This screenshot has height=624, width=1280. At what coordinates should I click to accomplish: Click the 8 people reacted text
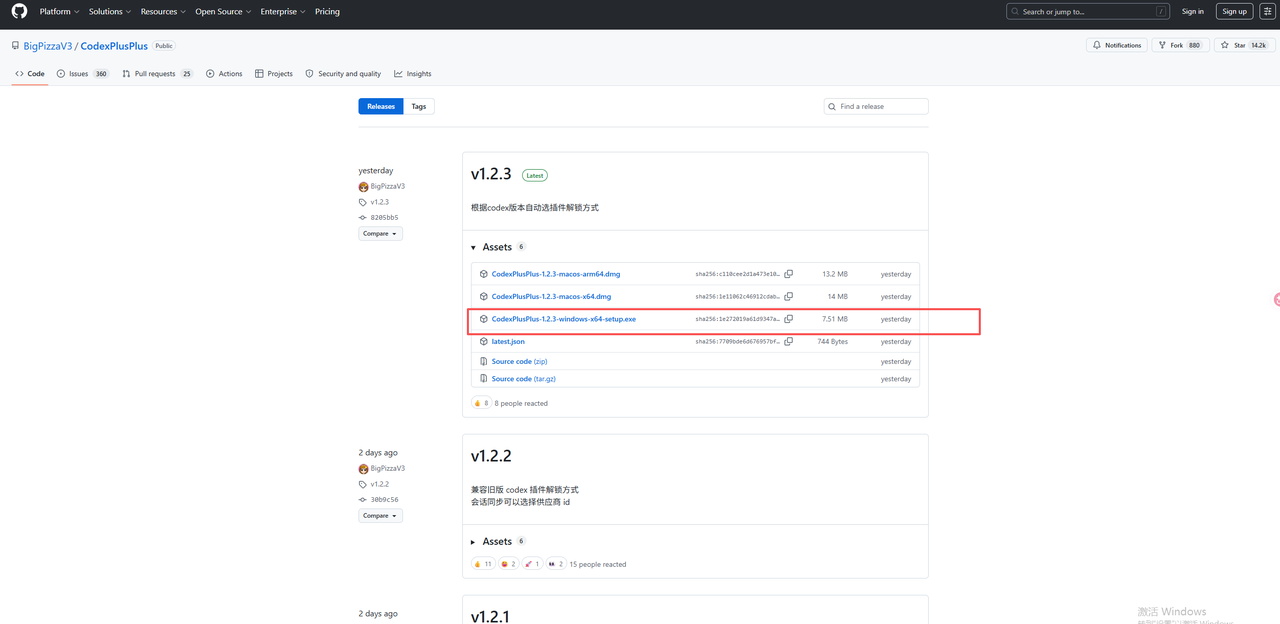(x=521, y=404)
